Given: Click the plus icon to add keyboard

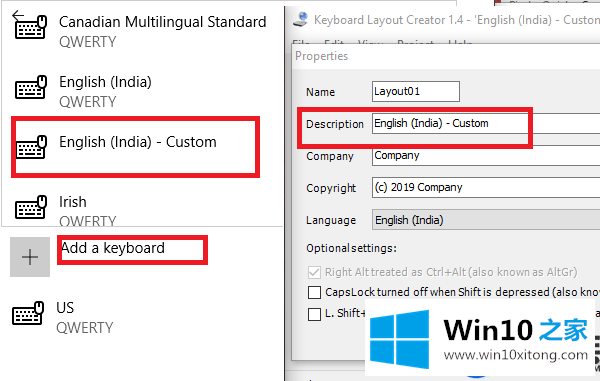Looking at the screenshot, I should pos(30,257).
